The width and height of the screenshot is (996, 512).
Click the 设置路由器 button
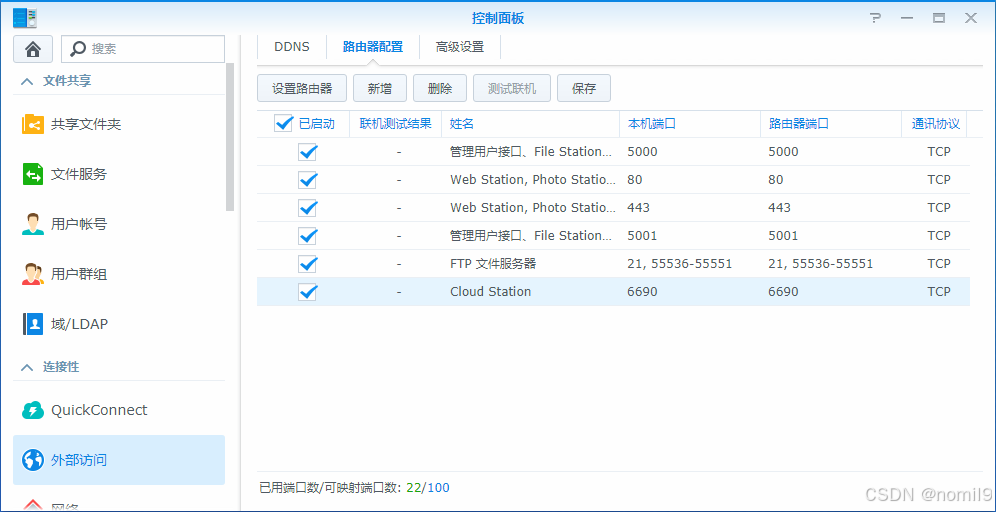(302, 88)
